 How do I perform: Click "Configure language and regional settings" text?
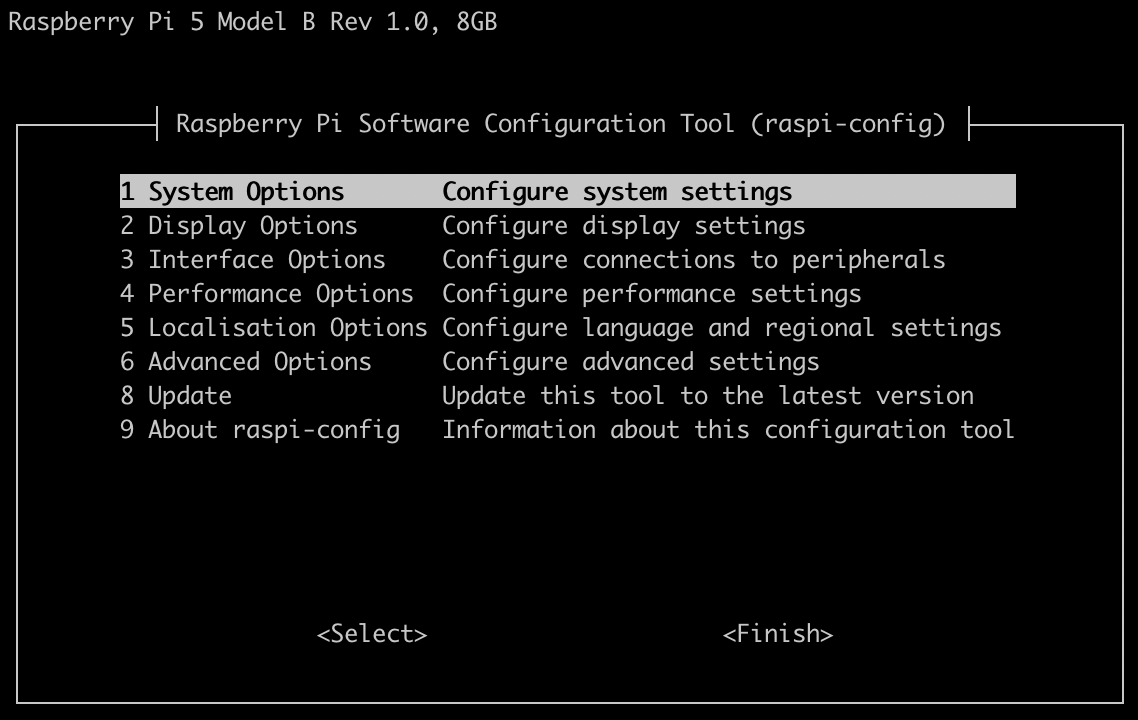pyautogui.click(x=722, y=328)
